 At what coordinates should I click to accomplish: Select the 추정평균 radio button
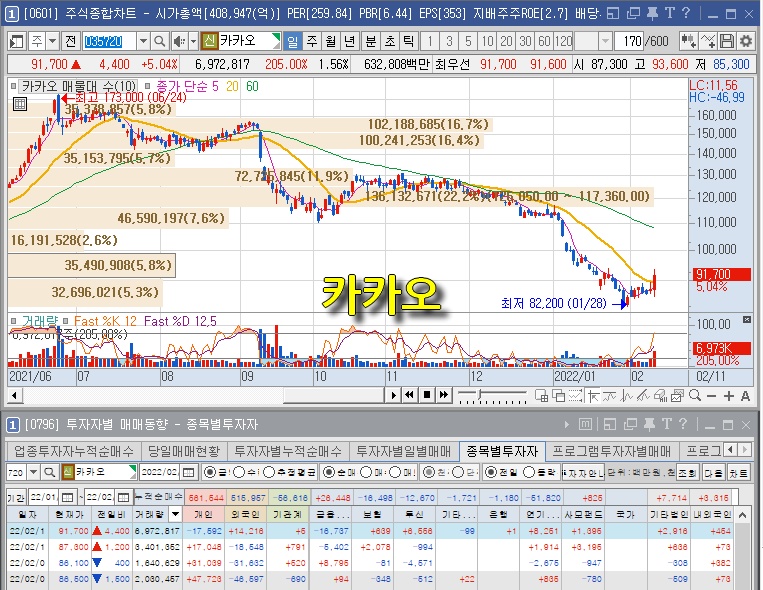click(x=269, y=472)
